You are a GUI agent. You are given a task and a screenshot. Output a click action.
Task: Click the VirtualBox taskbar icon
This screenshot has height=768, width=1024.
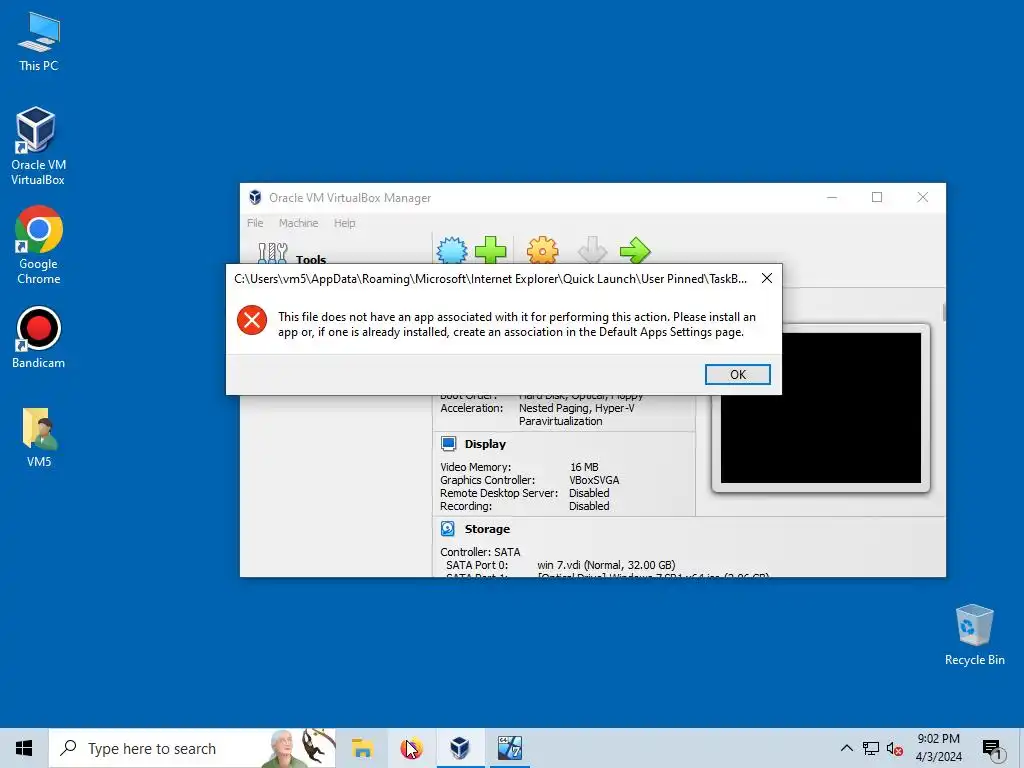[460, 748]
